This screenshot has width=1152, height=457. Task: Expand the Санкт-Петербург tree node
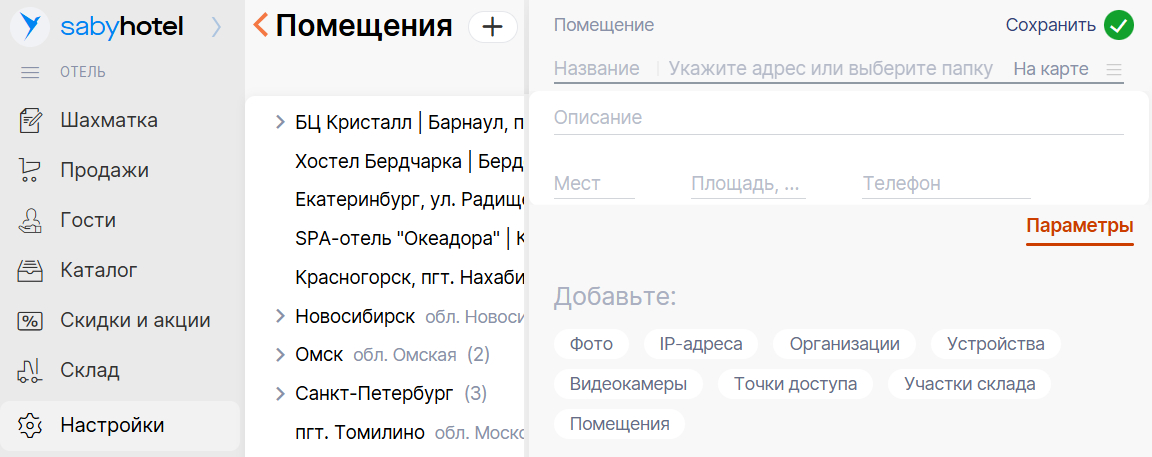tap(280, 393)
